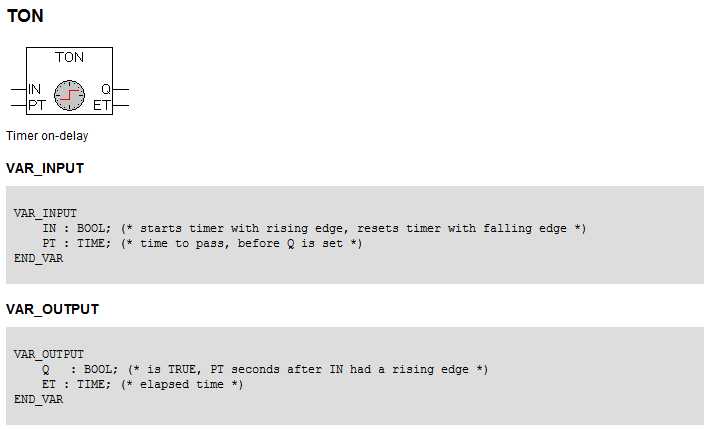Click the Q : BOOL declaration line
Image resolution: width=716 pixels, height=429 pixels.
click(265, 370)
